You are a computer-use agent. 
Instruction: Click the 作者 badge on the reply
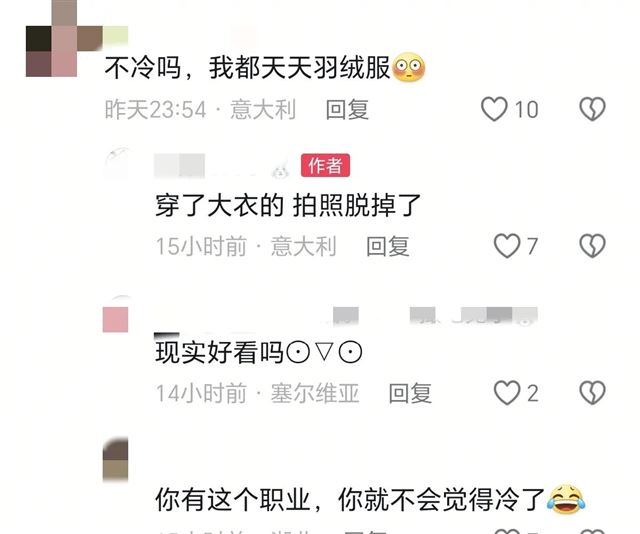(325, 165)
